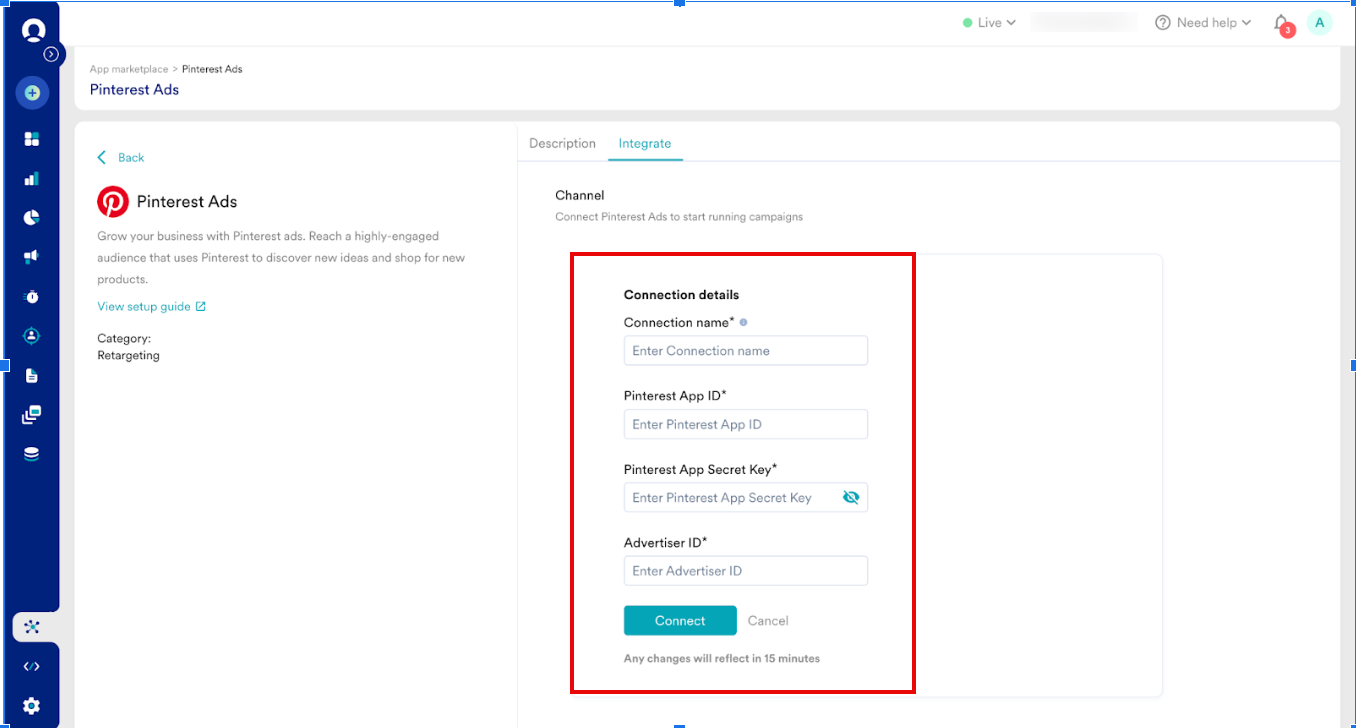Click the external link icon beside setup guide

pyautogui.click(x=201, y=307)
